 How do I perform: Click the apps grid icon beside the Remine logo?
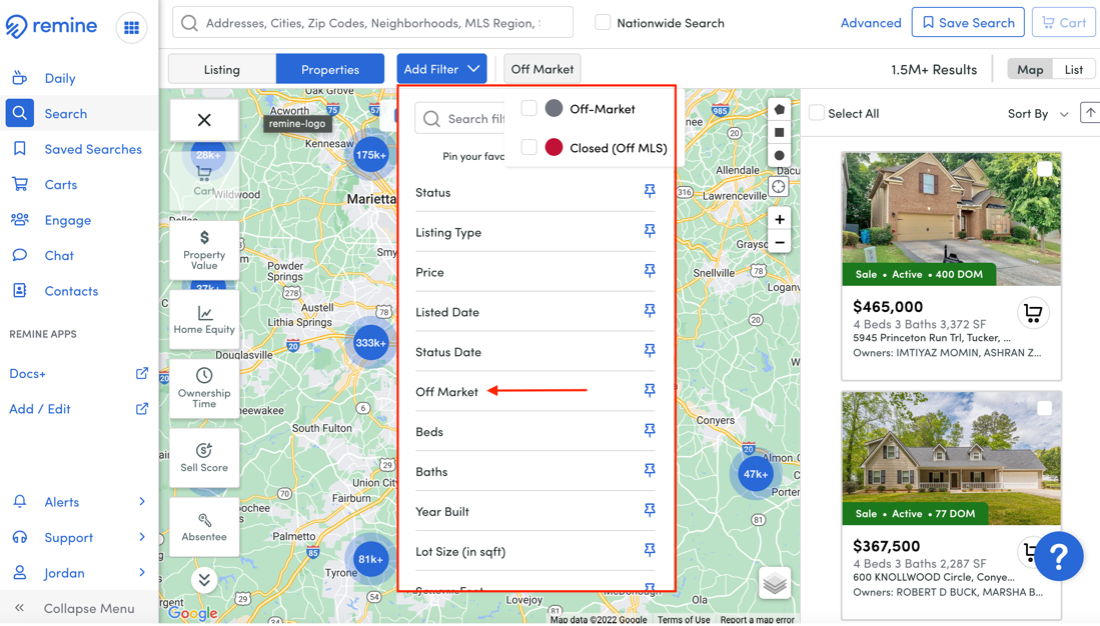click(131, 28)
